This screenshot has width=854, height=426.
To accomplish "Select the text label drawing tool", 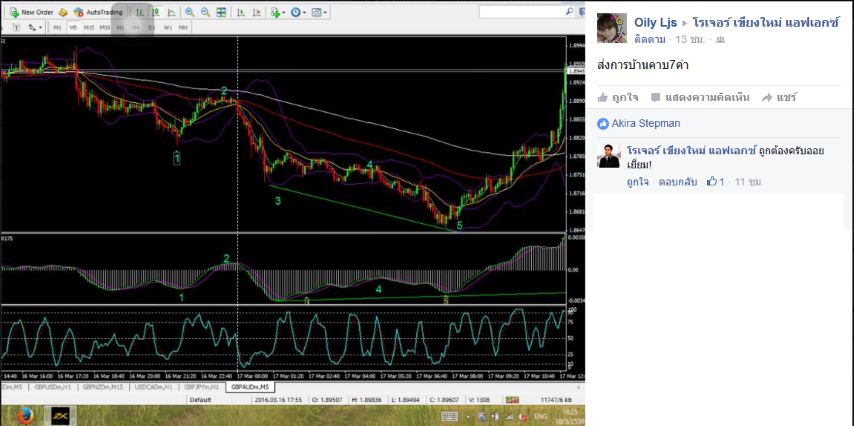I will pos(16,27).
